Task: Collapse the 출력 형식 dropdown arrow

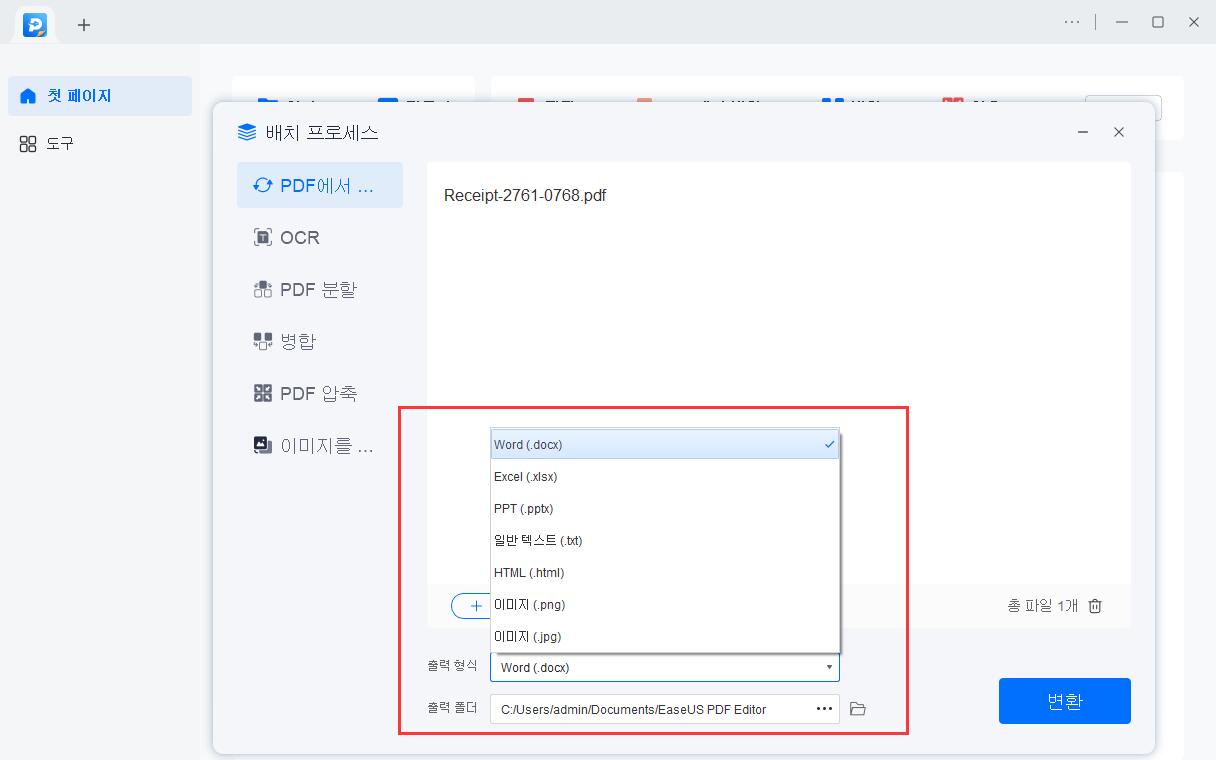Action: 828,667
